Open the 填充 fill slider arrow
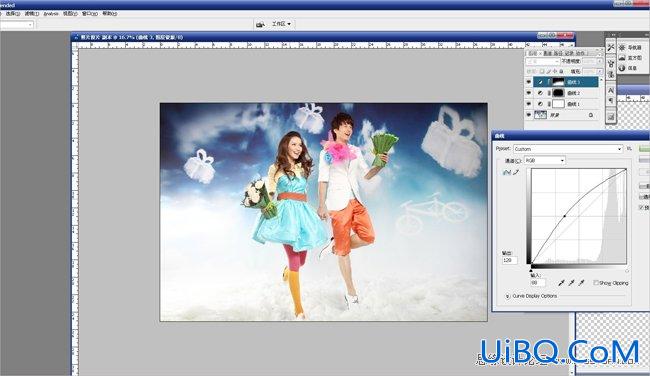 tap(599, 72)
